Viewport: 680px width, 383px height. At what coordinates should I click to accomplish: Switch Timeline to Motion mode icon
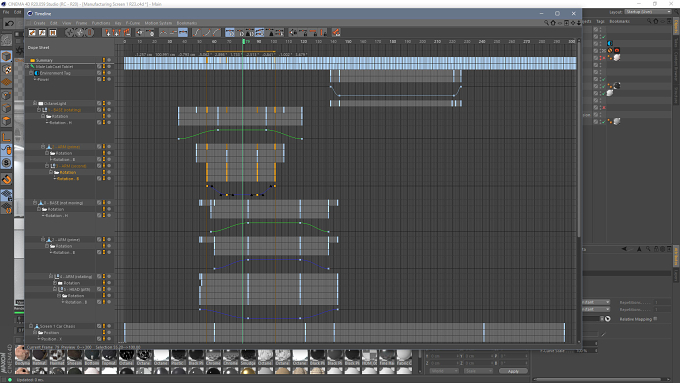[x=52, y=33]
